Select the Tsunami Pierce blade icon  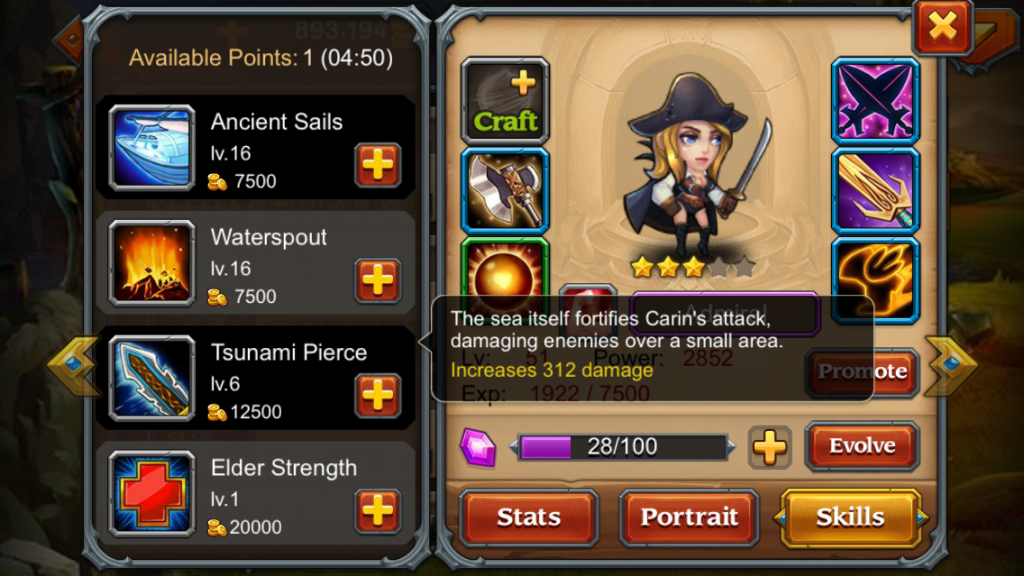(x=152, y=378)
